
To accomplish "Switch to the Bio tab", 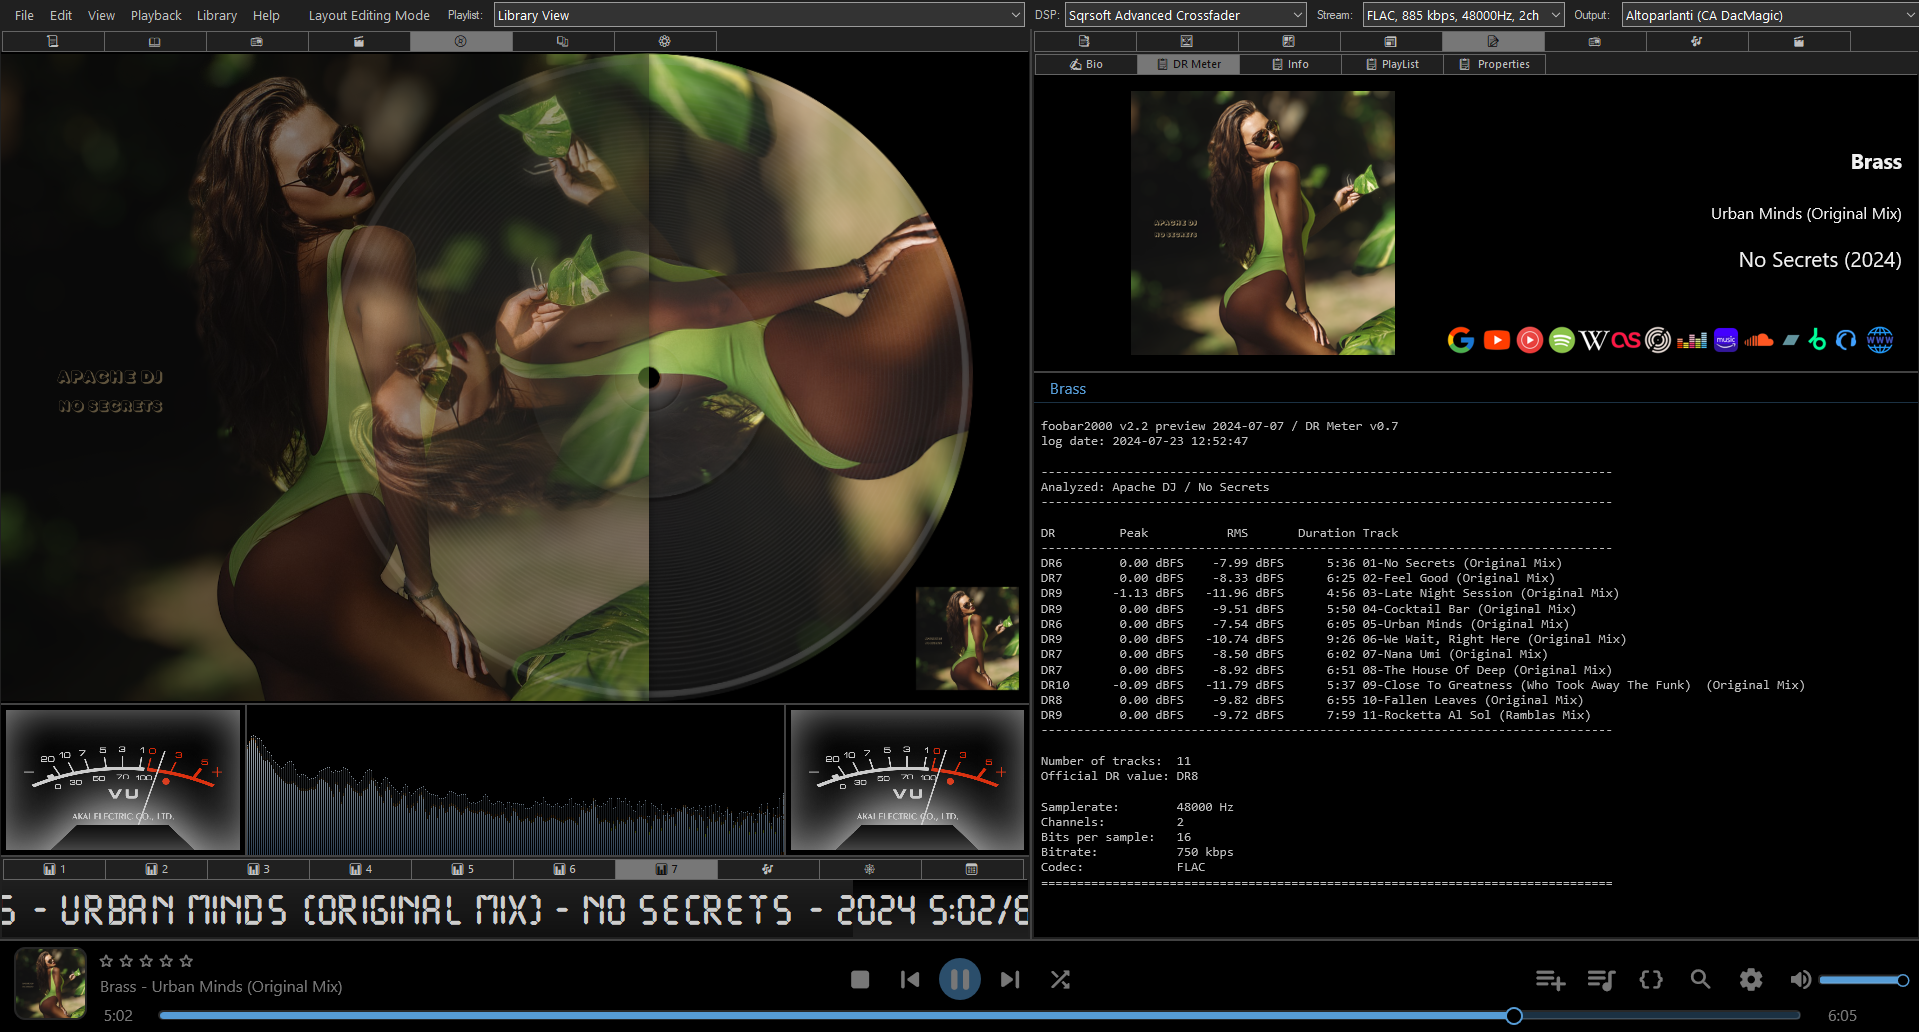I will 1086,64.
